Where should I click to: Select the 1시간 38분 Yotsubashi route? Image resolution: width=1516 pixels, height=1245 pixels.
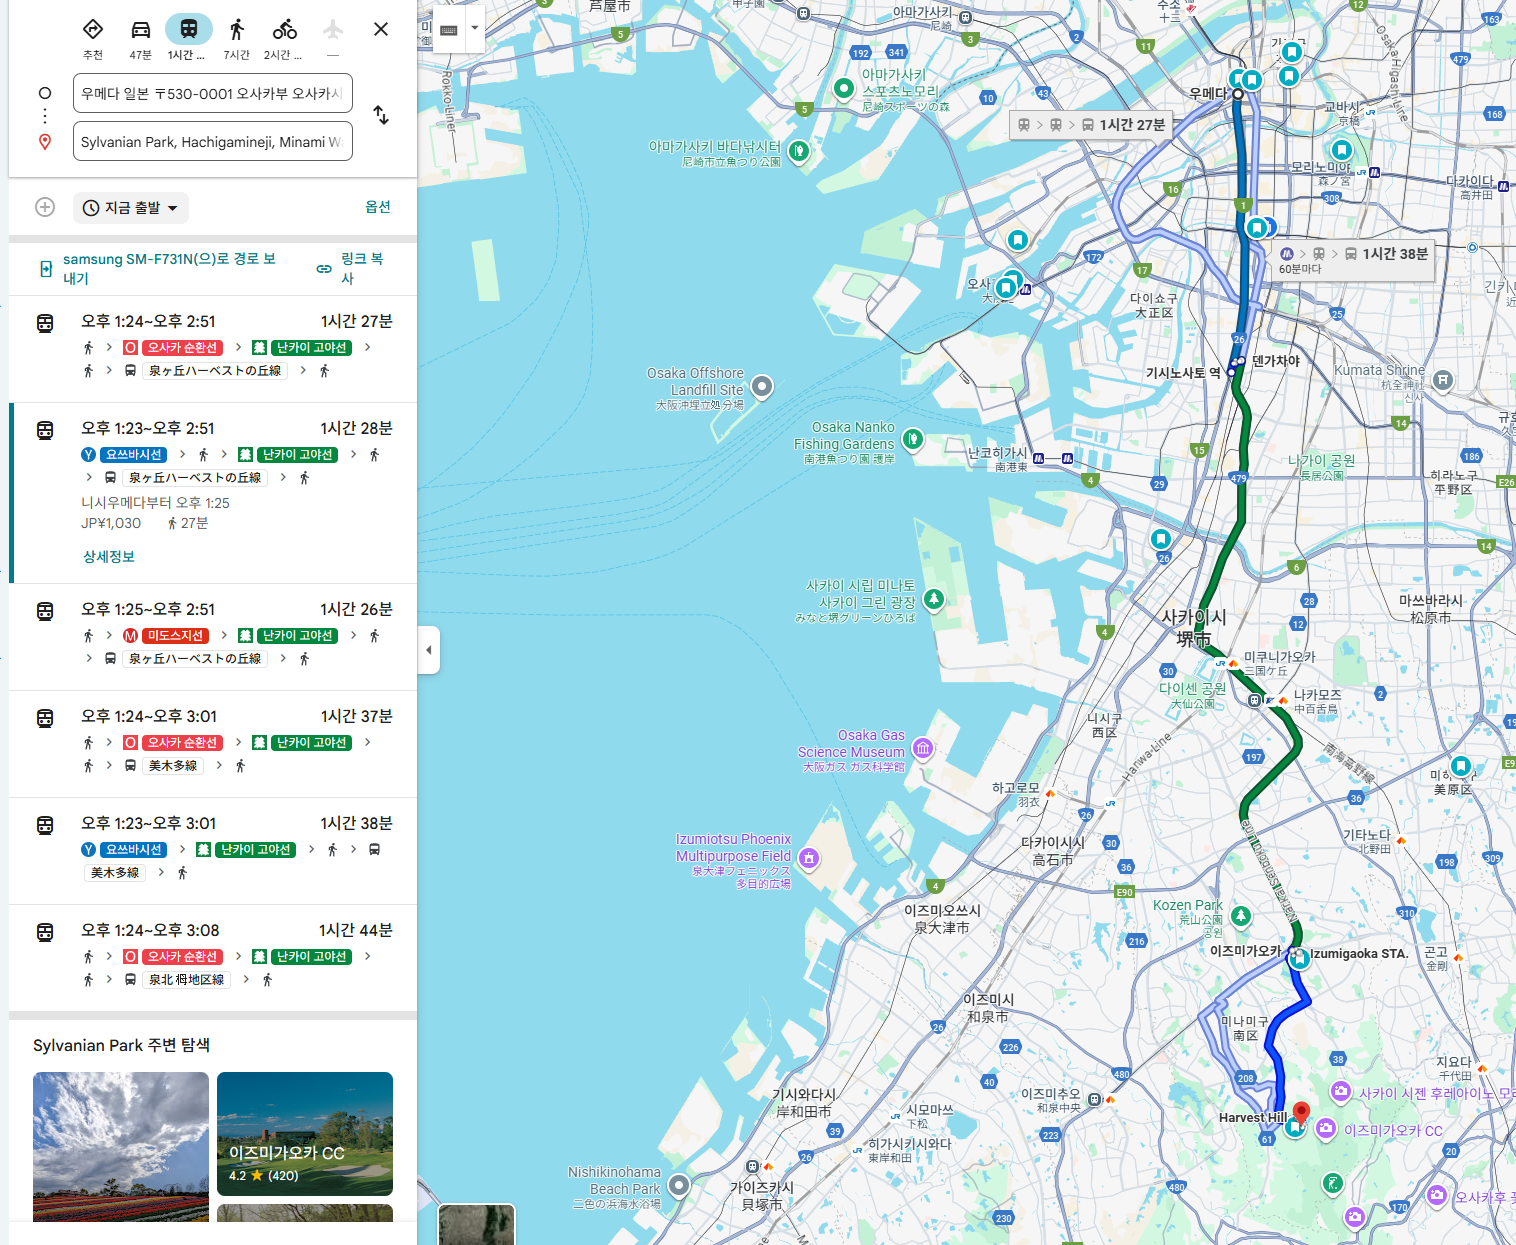(x=213, y=850)
